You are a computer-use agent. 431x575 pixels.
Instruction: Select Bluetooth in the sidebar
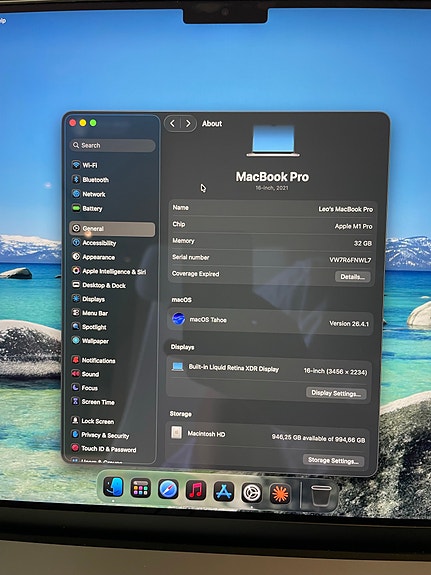(x=90, y=180)
